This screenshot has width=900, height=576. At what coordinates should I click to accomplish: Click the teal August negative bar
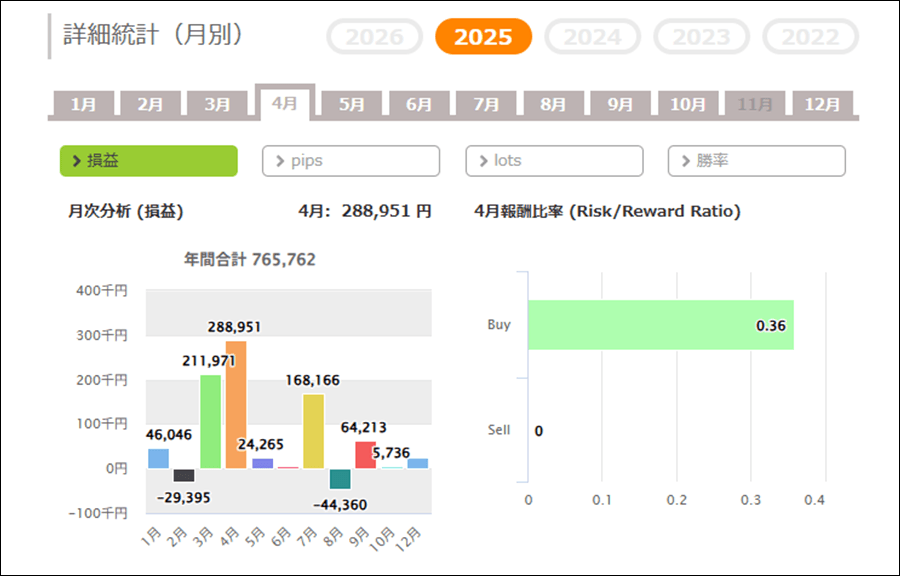[340, 478]
